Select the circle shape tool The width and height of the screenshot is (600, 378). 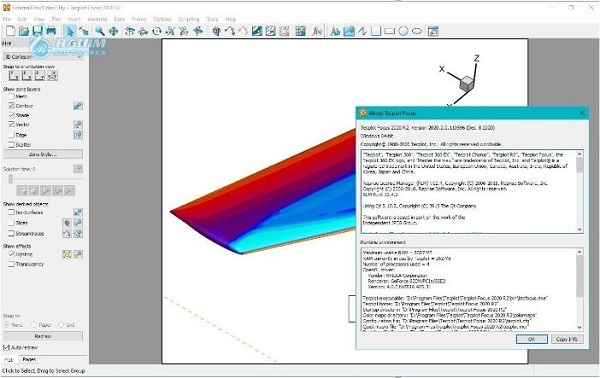tap(403, 31)
